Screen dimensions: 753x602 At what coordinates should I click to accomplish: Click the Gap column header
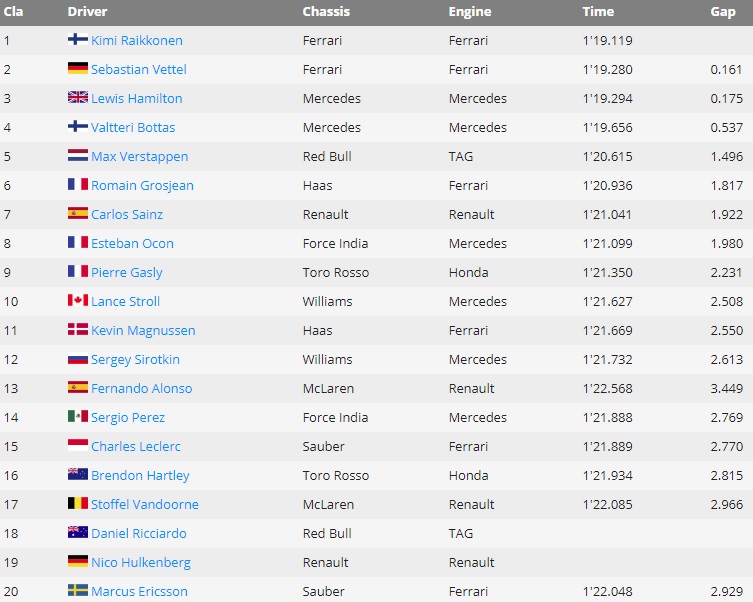click(x=723, y=12)
